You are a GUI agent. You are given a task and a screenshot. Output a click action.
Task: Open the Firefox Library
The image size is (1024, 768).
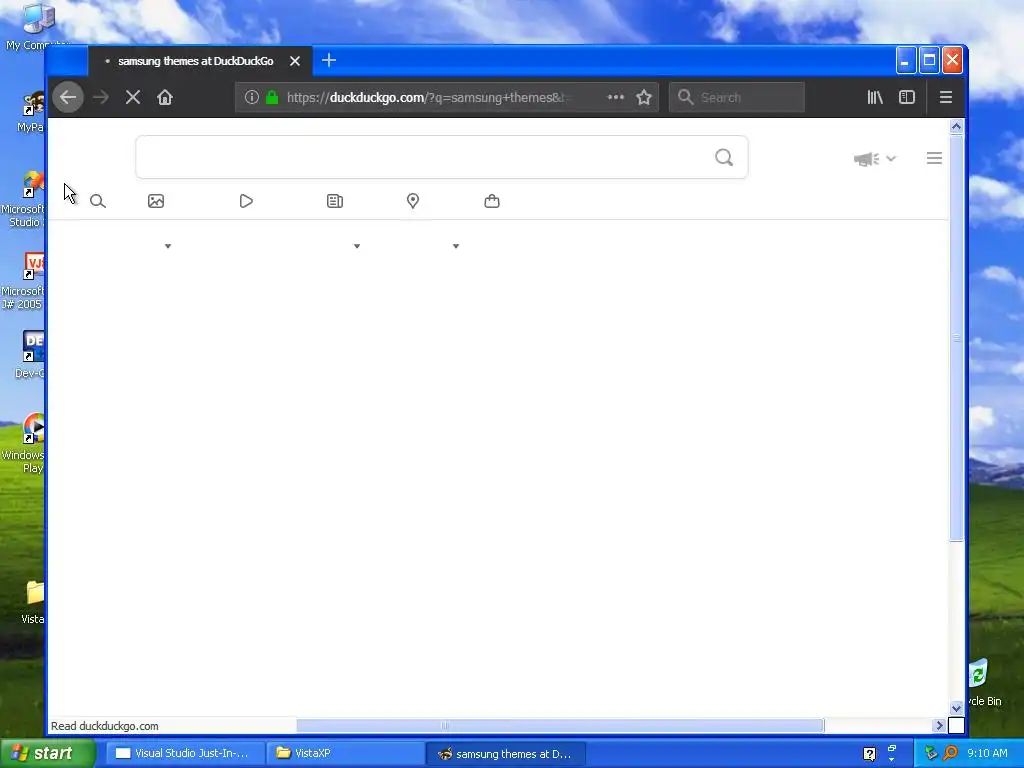(x=875, y=97)
